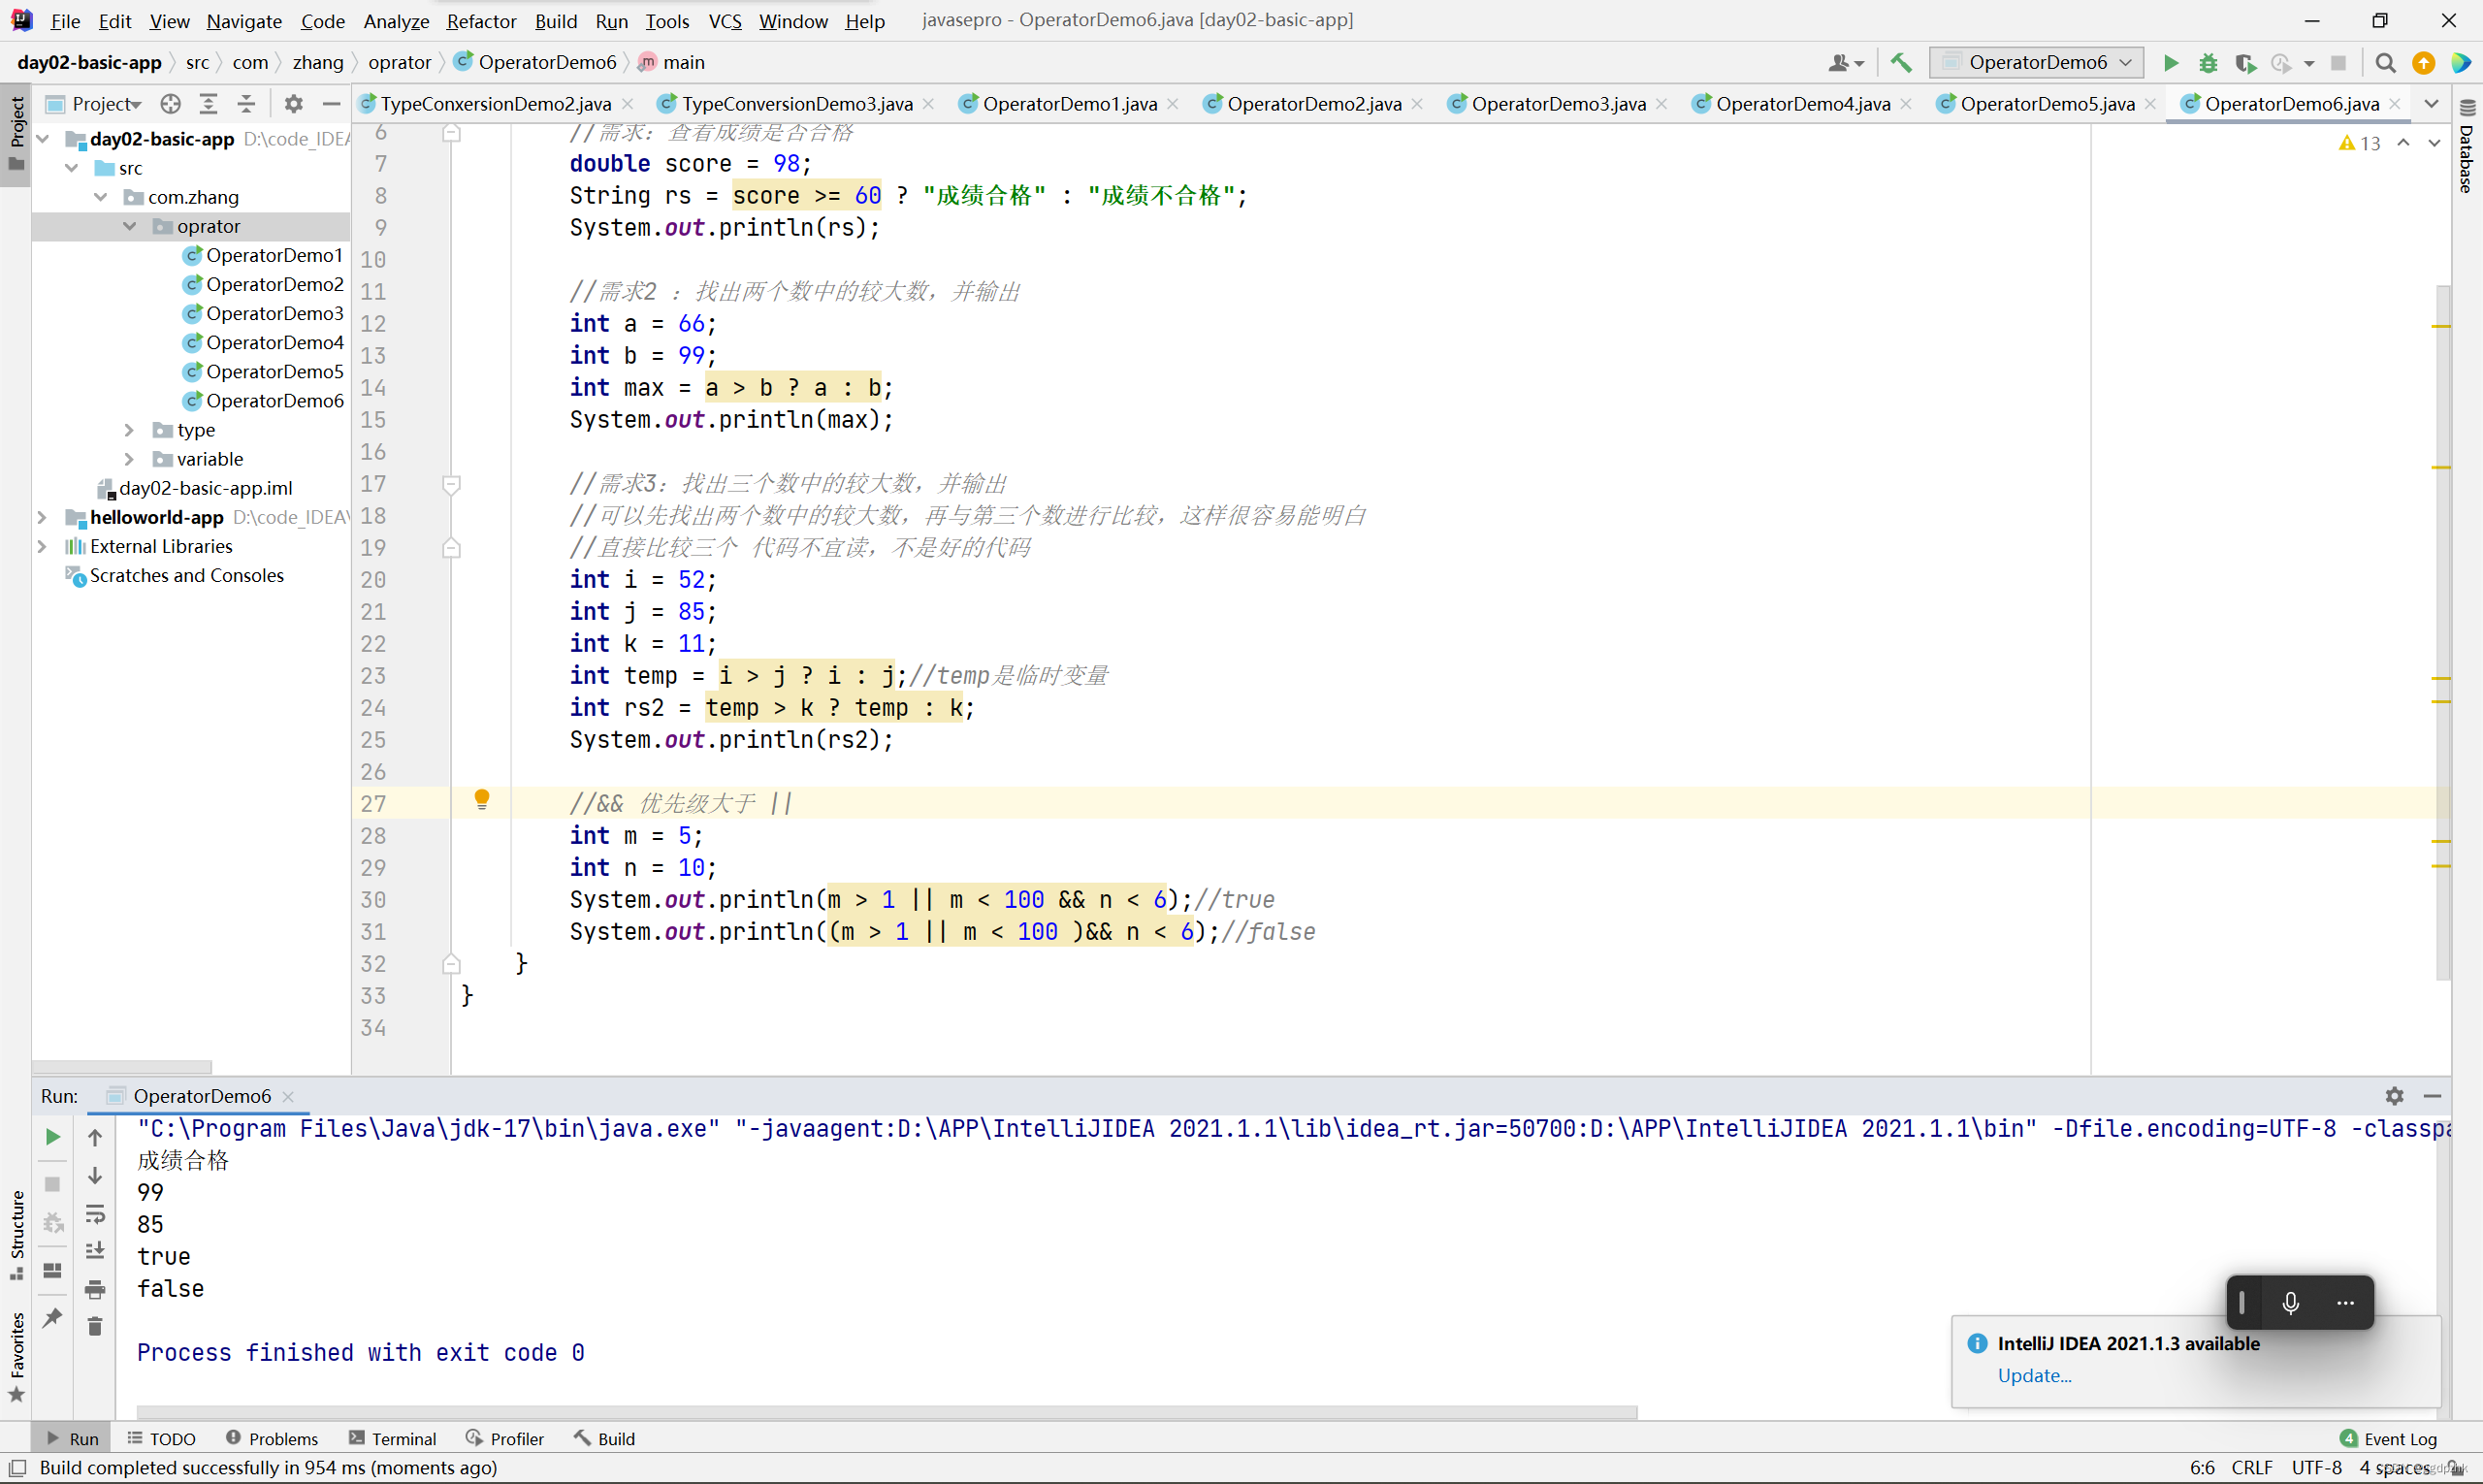Open Run panel settings gear
Screen dimensions: 2483x1484
click(x=2394, y=1096)
